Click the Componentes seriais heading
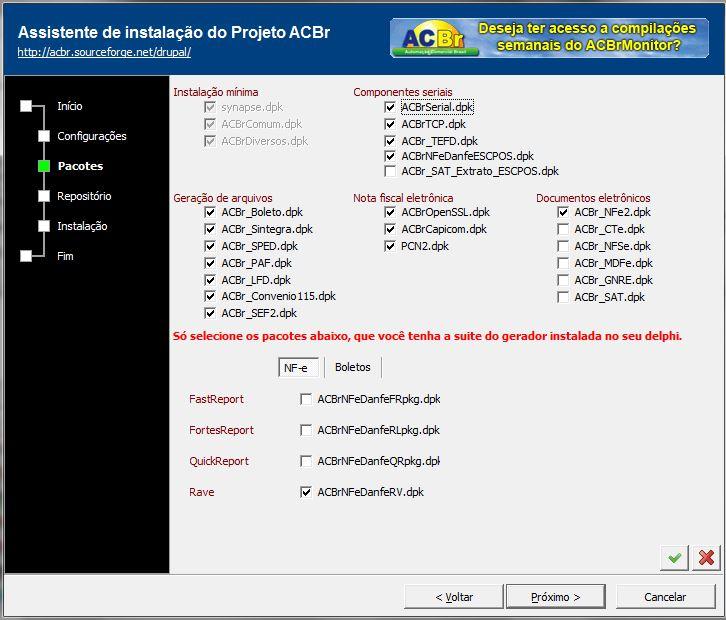 pos(403,92)
